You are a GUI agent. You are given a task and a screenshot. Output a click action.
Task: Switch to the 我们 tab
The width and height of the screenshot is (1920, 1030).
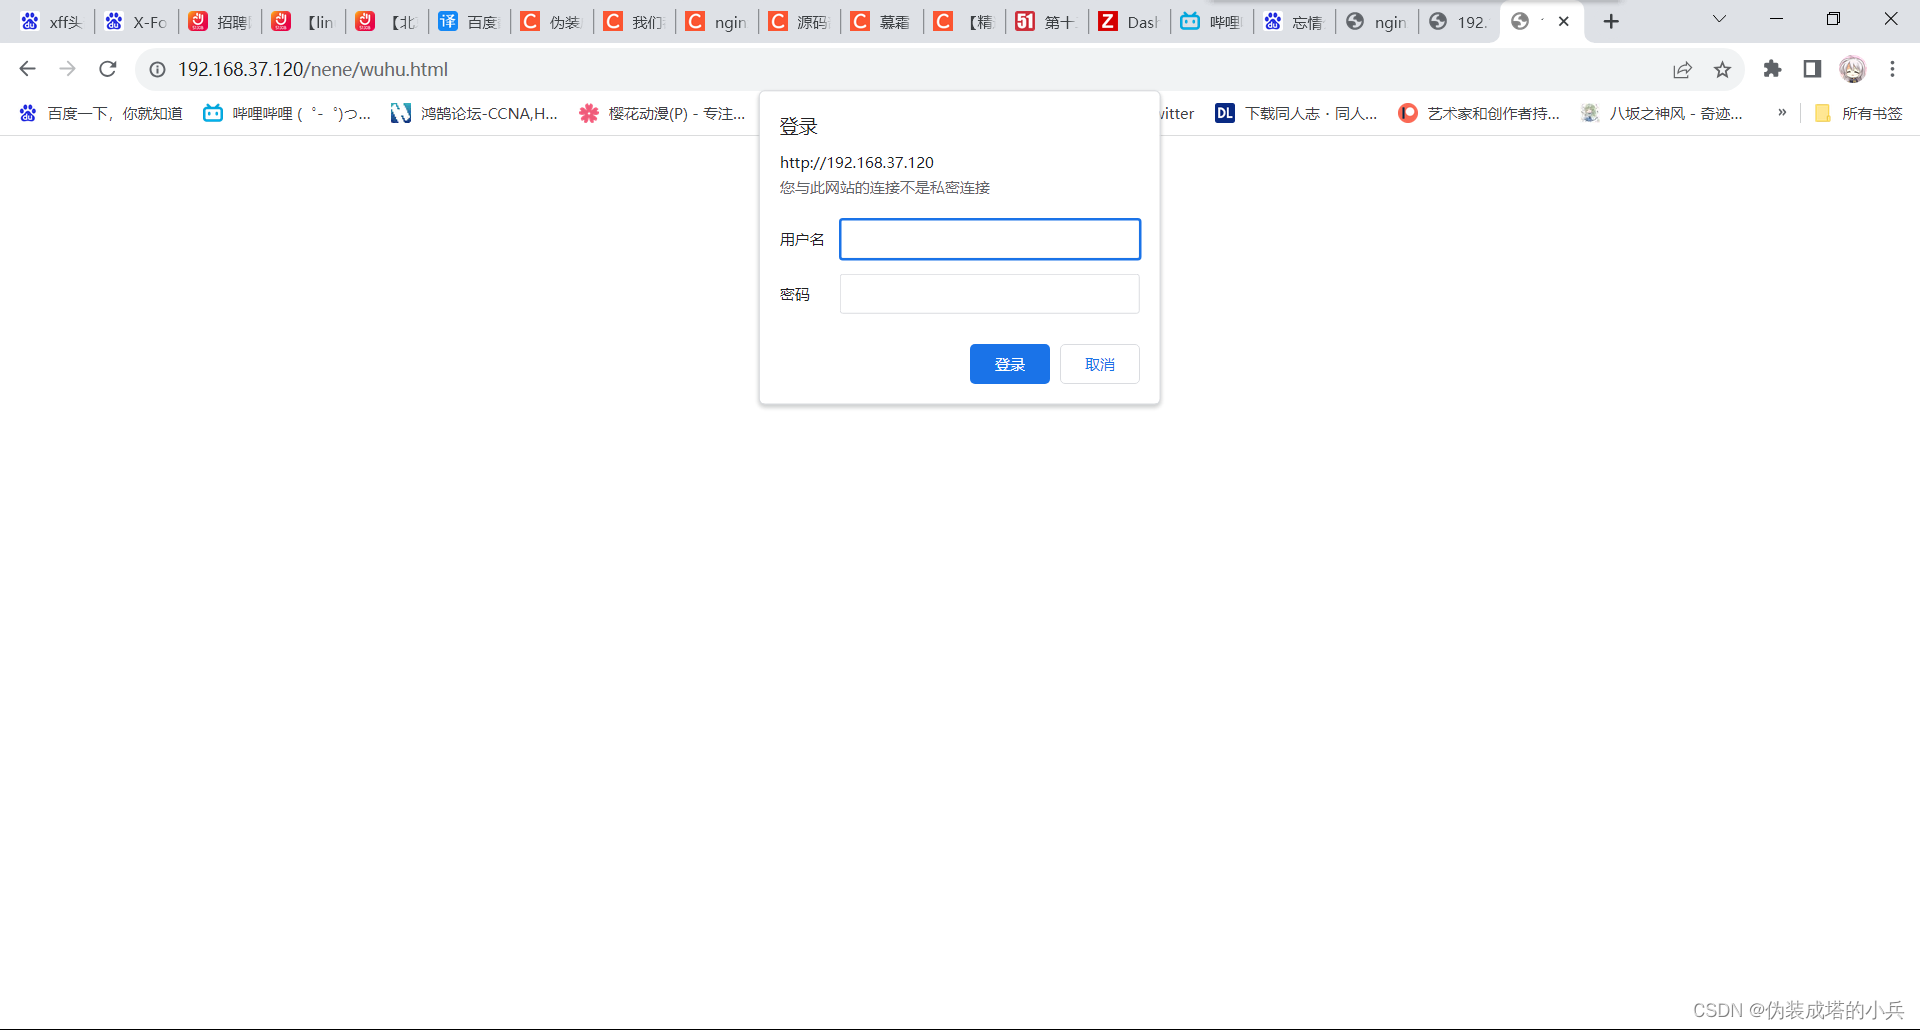pos(635,22)
